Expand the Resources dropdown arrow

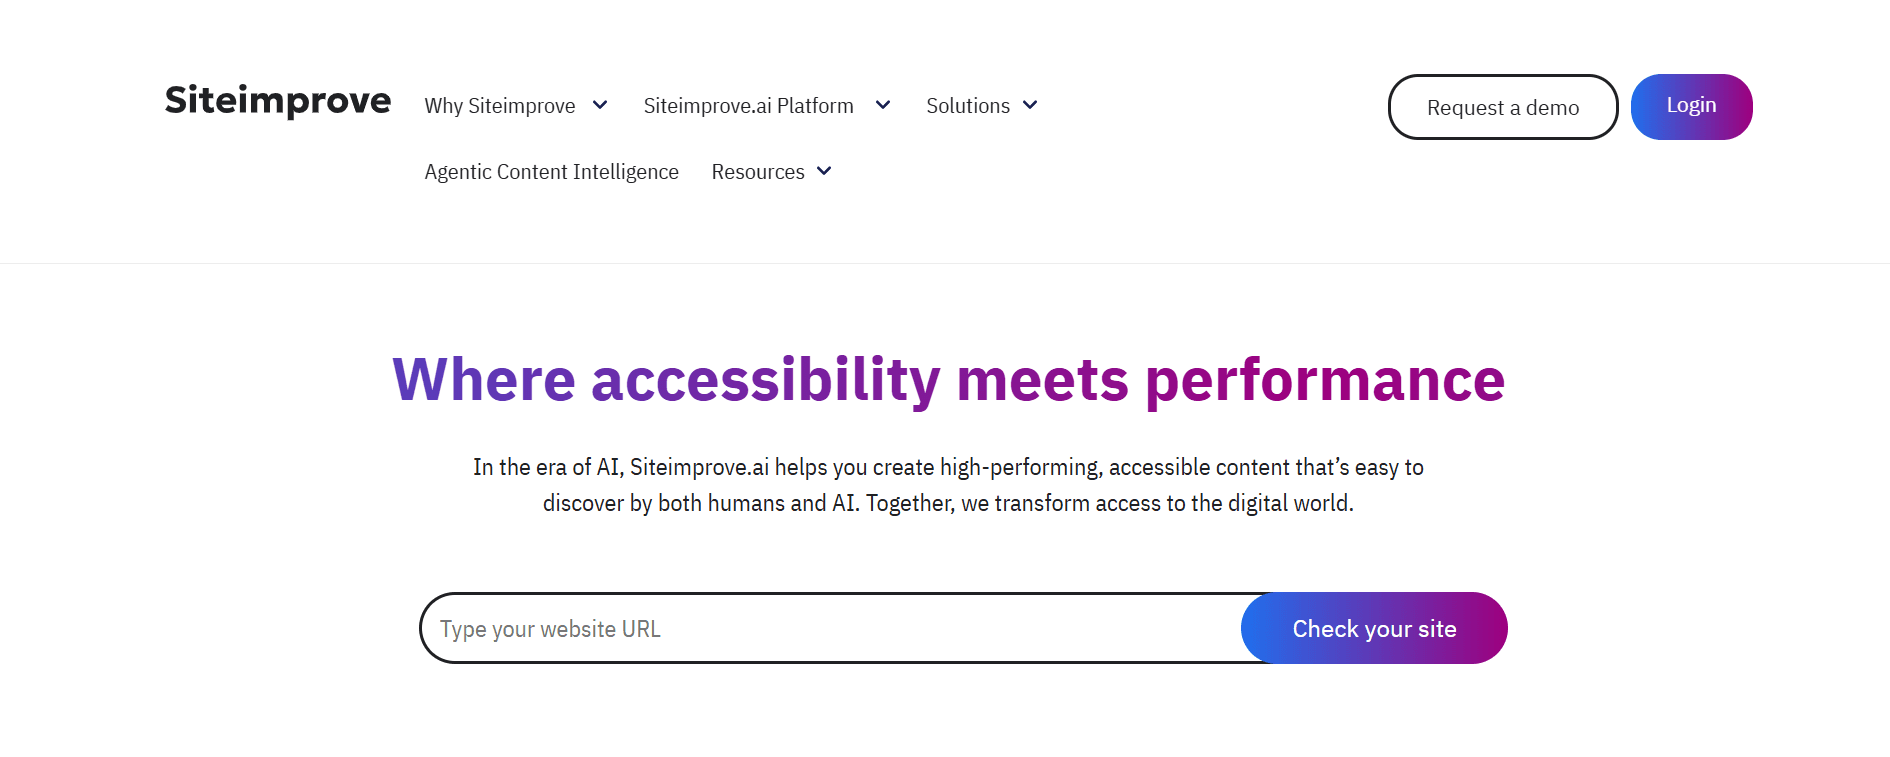click(824, 171)
